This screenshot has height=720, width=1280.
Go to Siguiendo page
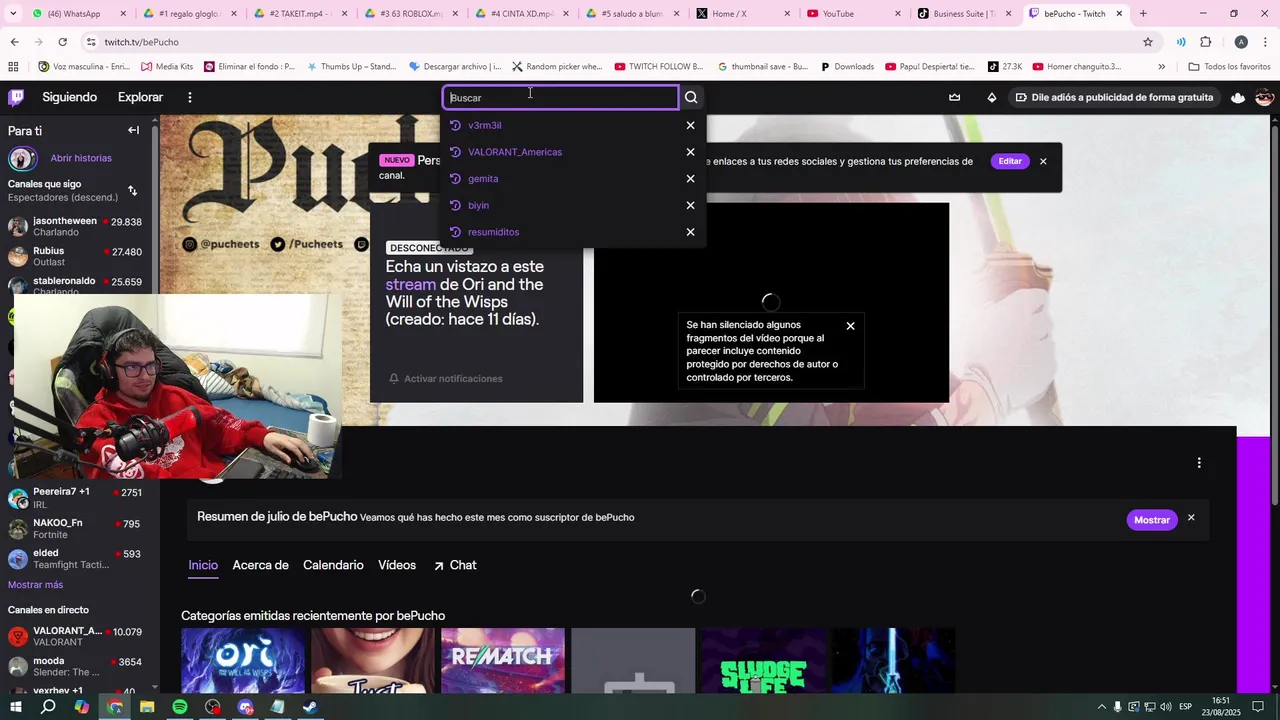[x=70, y=97]
